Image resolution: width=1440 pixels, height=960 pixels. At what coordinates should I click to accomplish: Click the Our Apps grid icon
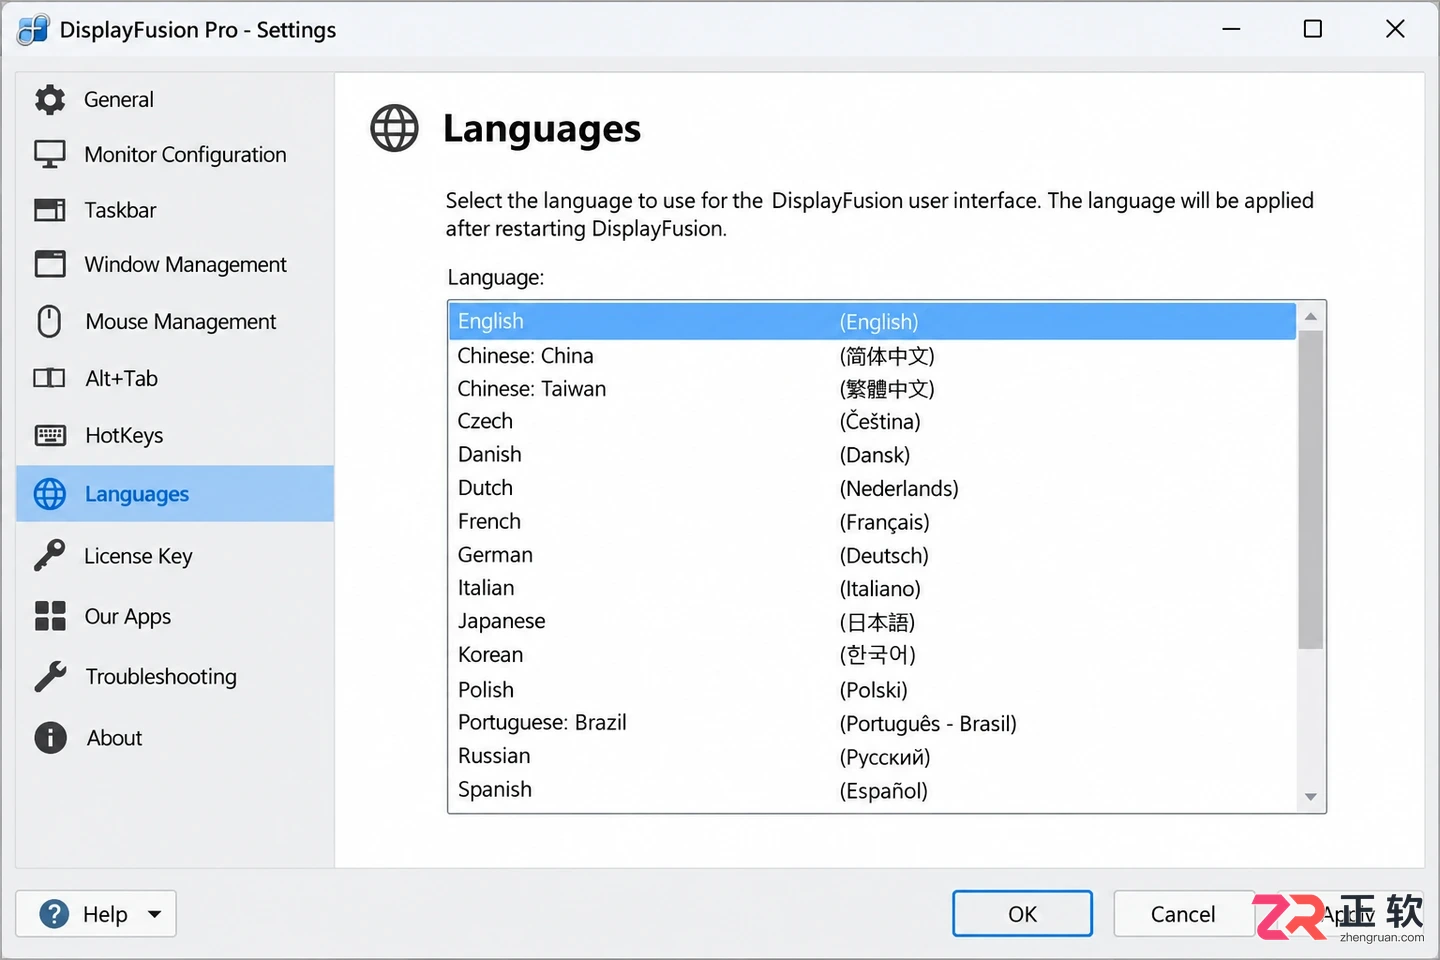coord(50,616)
